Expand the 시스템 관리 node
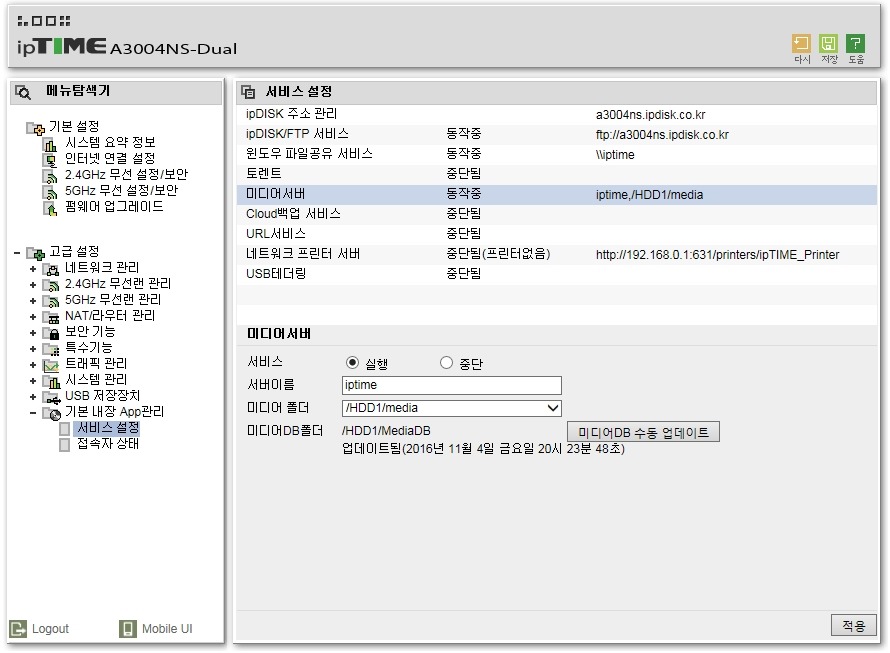The width and height of the screenshot is (890, 653). point(33,381)
